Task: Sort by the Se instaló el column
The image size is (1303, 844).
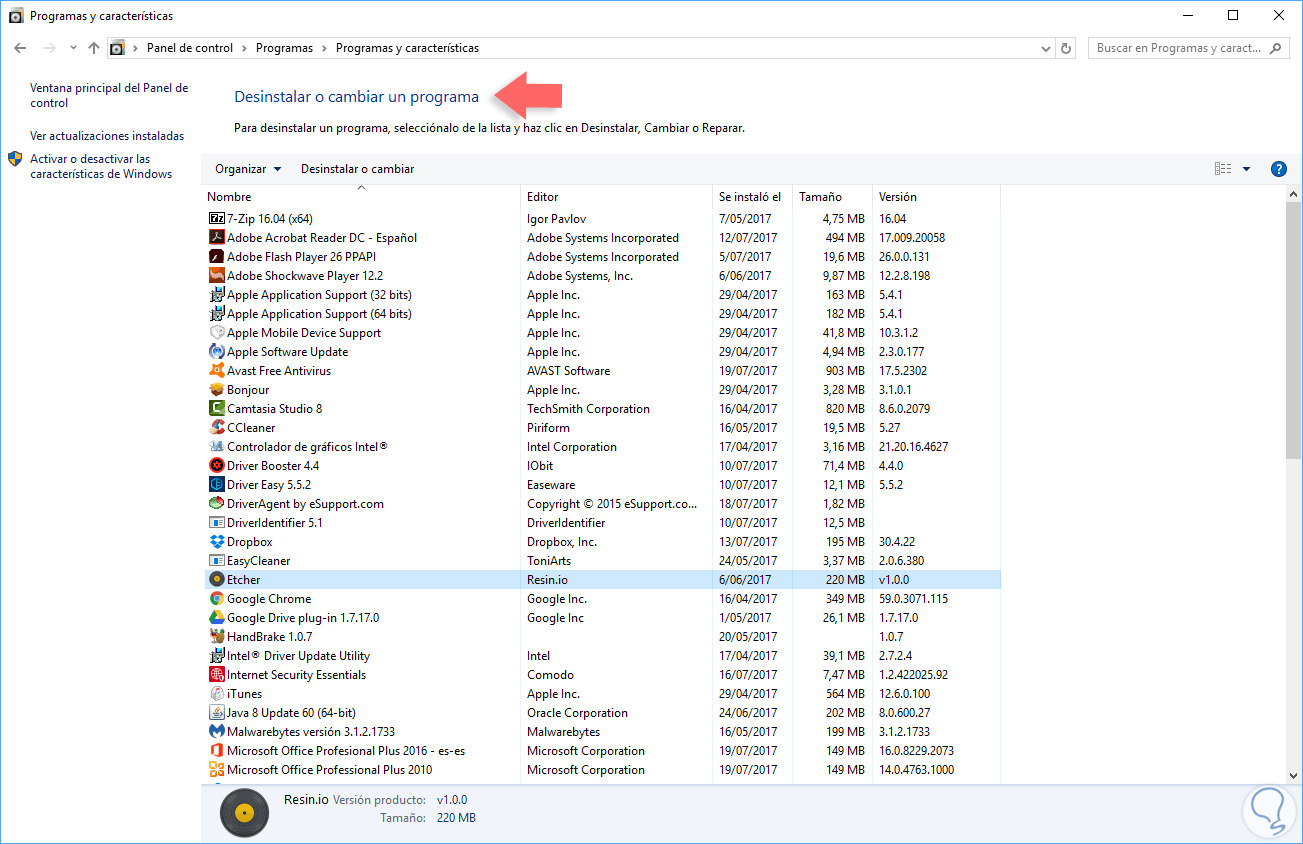Action: 752,197
